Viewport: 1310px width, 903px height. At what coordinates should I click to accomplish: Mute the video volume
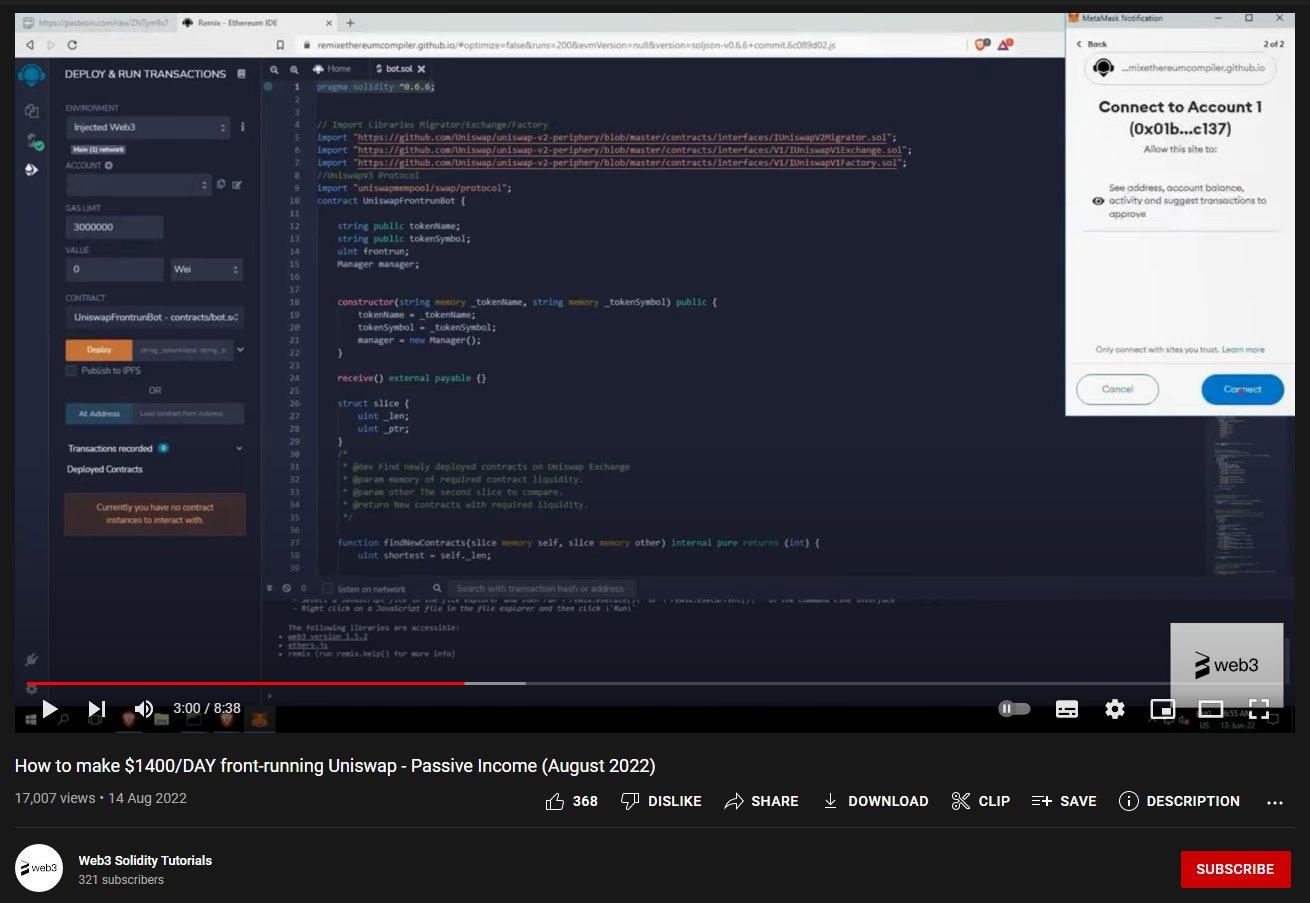click(x=144, y=709)
